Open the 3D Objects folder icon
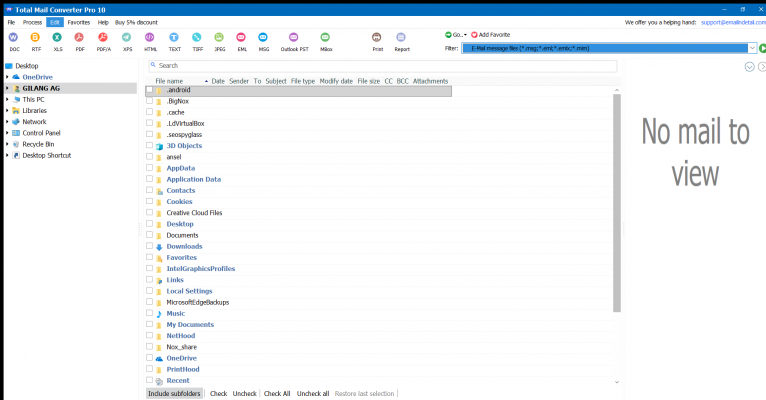The height and width of the screenshot is (400, 766). coord(159,146)
